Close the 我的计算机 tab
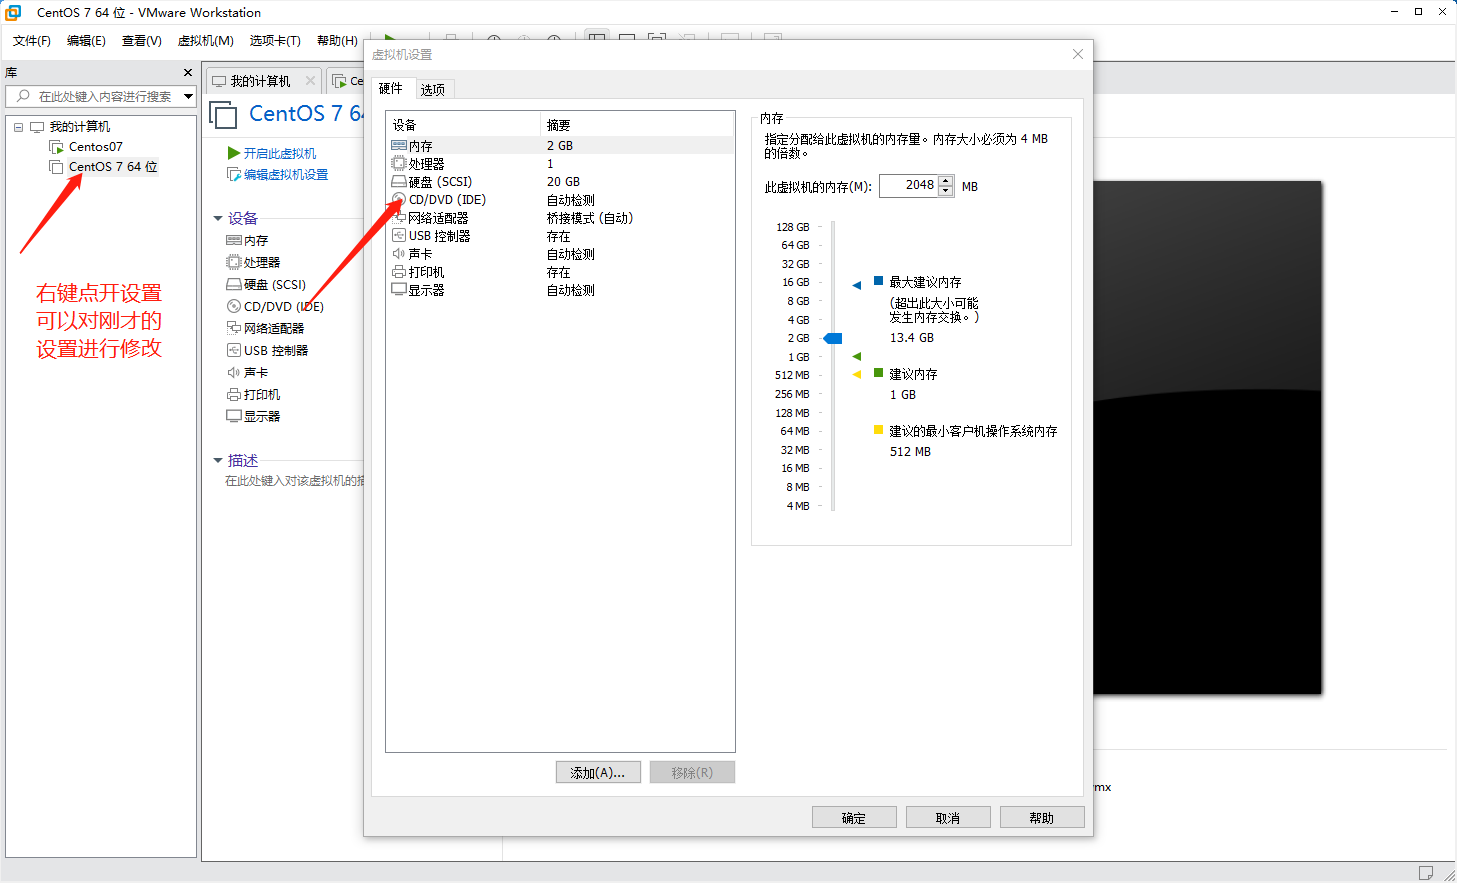The height and width of the screenshot is (883, 1457). coord(310,81)
